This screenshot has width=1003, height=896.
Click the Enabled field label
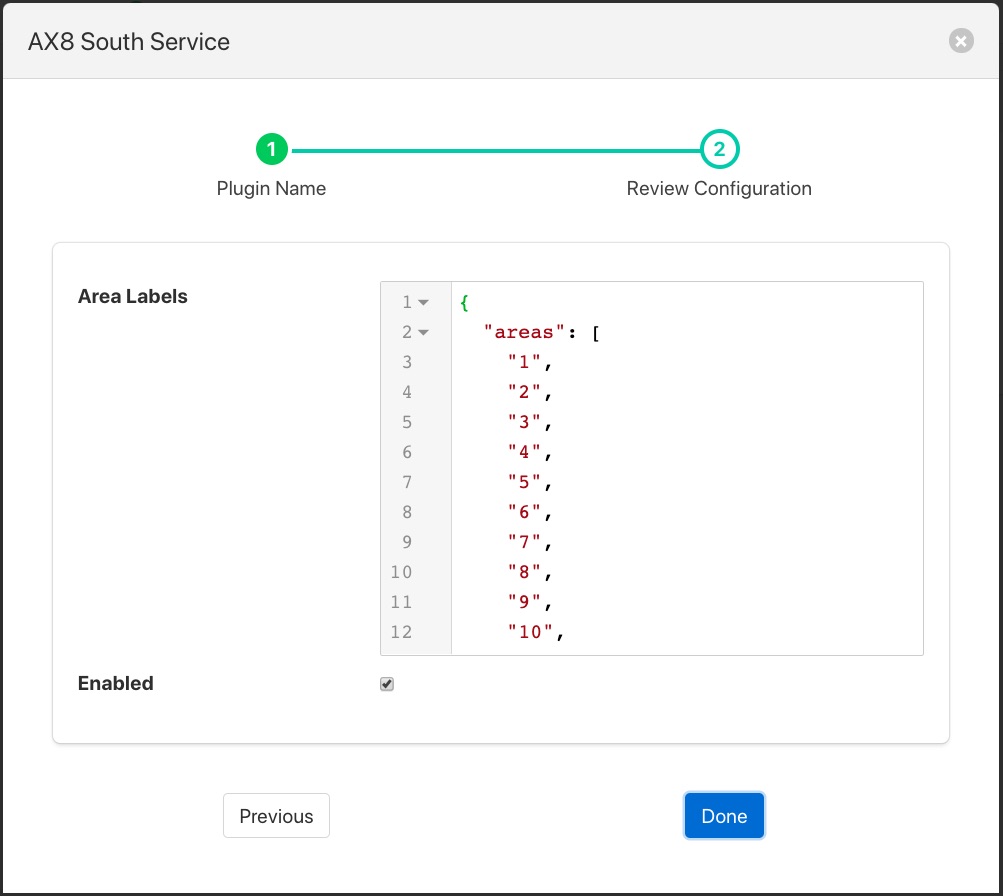click(115, 684)
